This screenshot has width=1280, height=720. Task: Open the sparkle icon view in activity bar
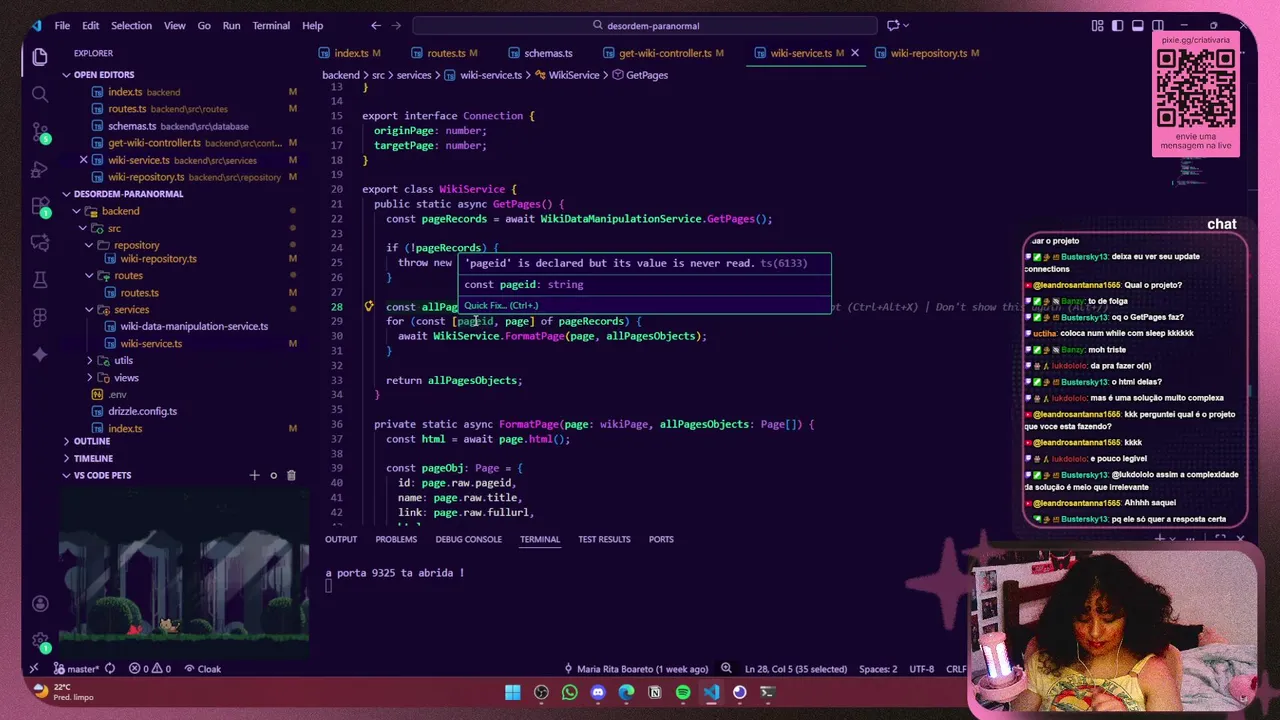point(40,354)
